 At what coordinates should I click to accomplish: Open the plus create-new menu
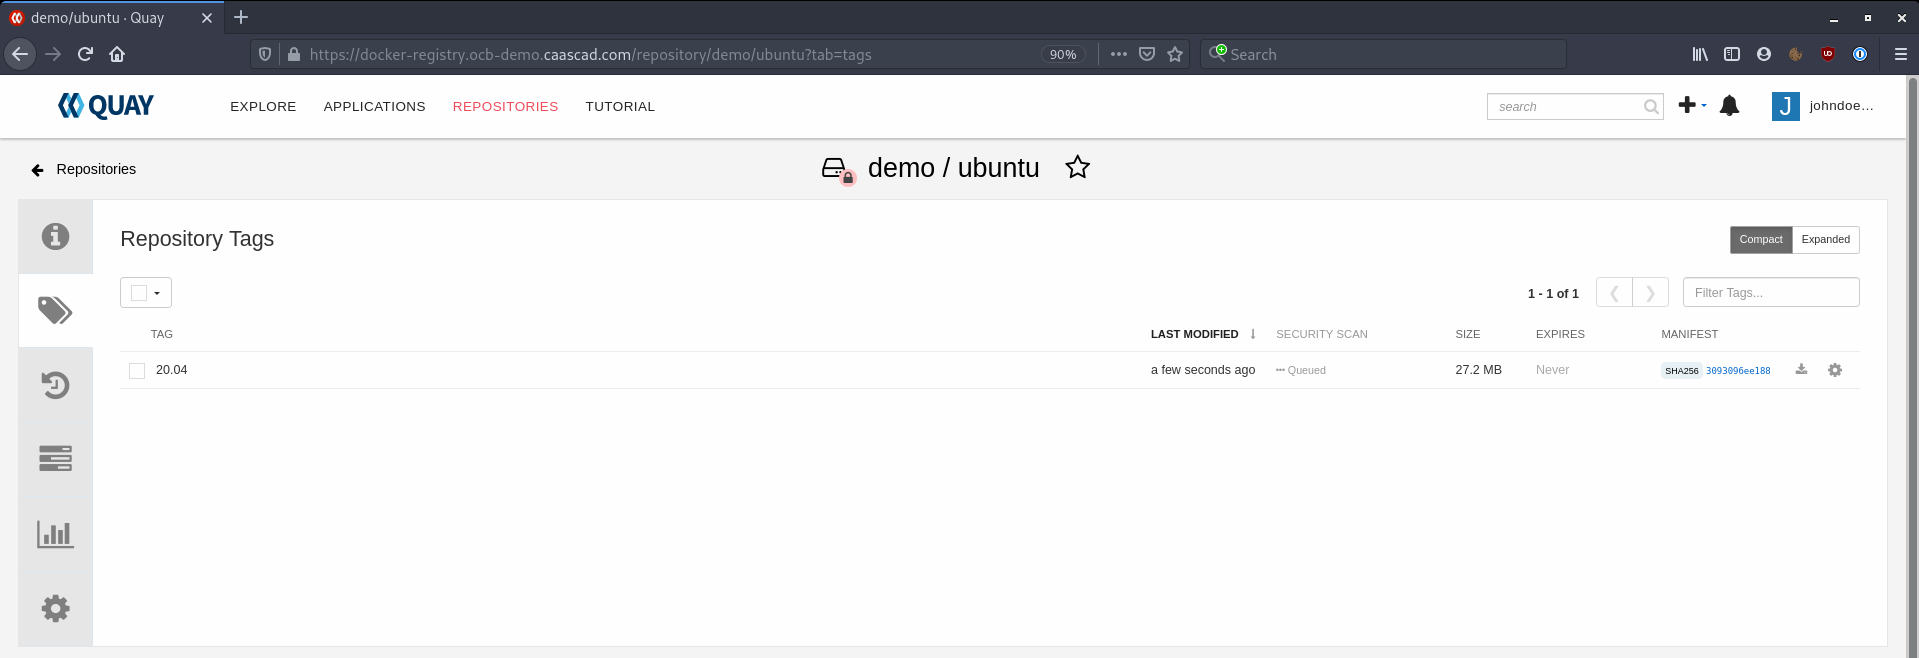1692,105
